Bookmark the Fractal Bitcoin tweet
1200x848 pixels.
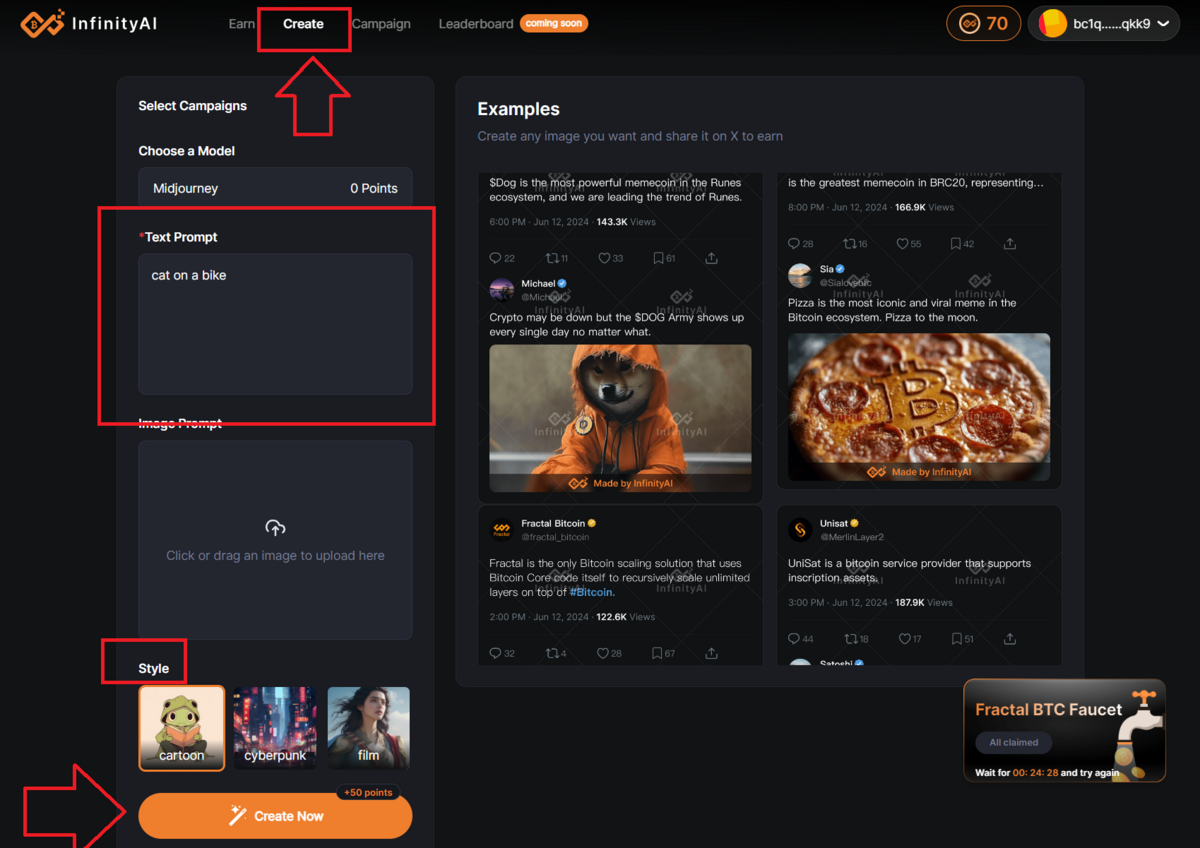tap(657, 653)
